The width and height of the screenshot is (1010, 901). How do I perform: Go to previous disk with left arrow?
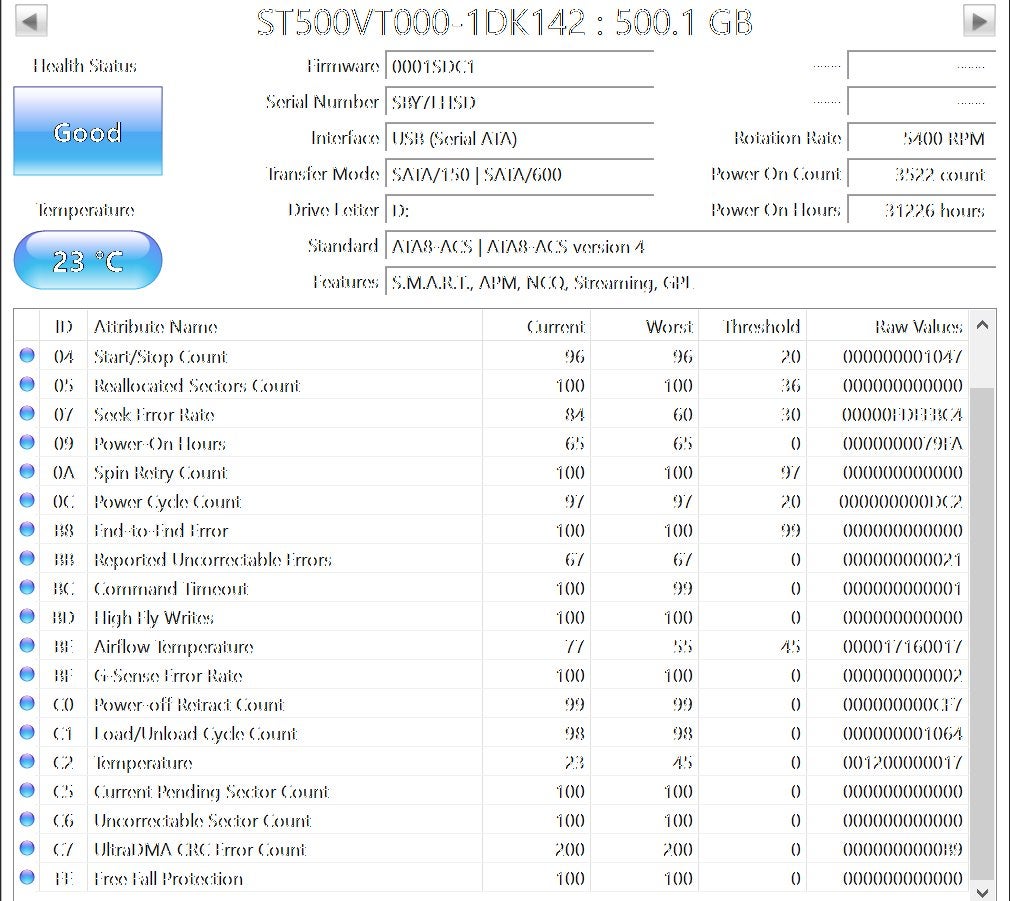(30, 21)
